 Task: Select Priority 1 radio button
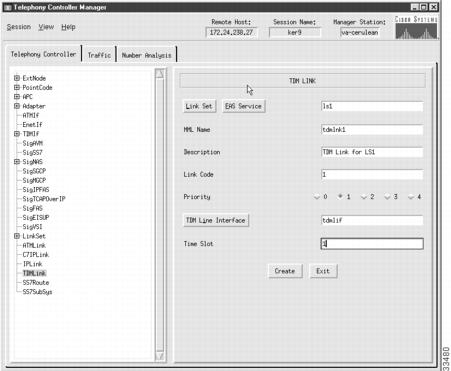[x=340, y=197]
